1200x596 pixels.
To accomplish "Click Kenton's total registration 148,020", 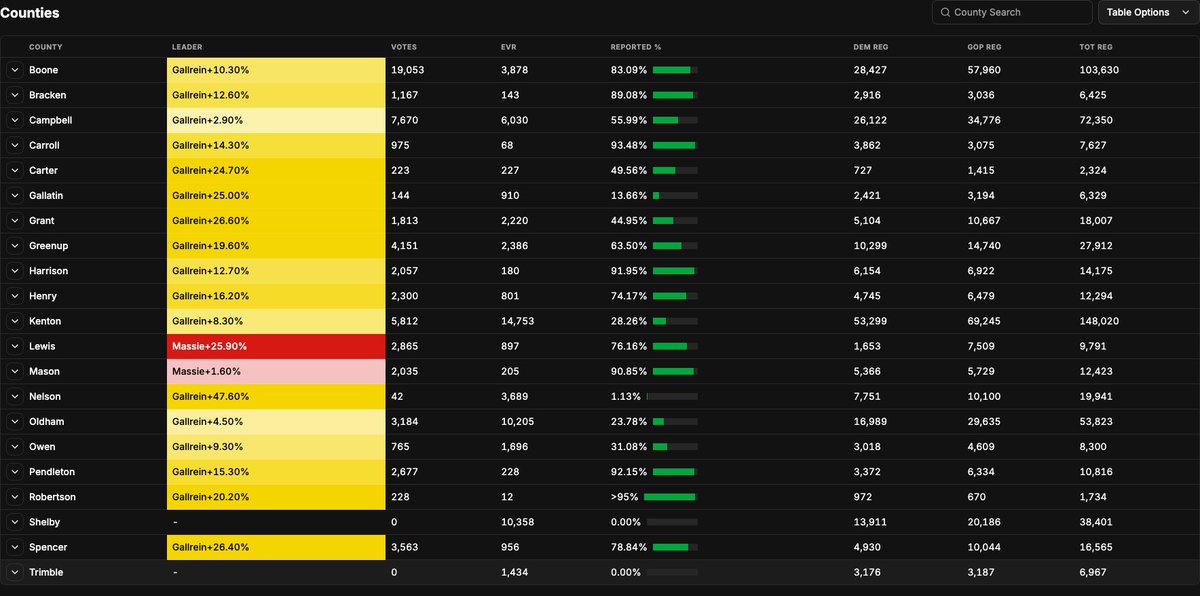I will coord(1099,321).
